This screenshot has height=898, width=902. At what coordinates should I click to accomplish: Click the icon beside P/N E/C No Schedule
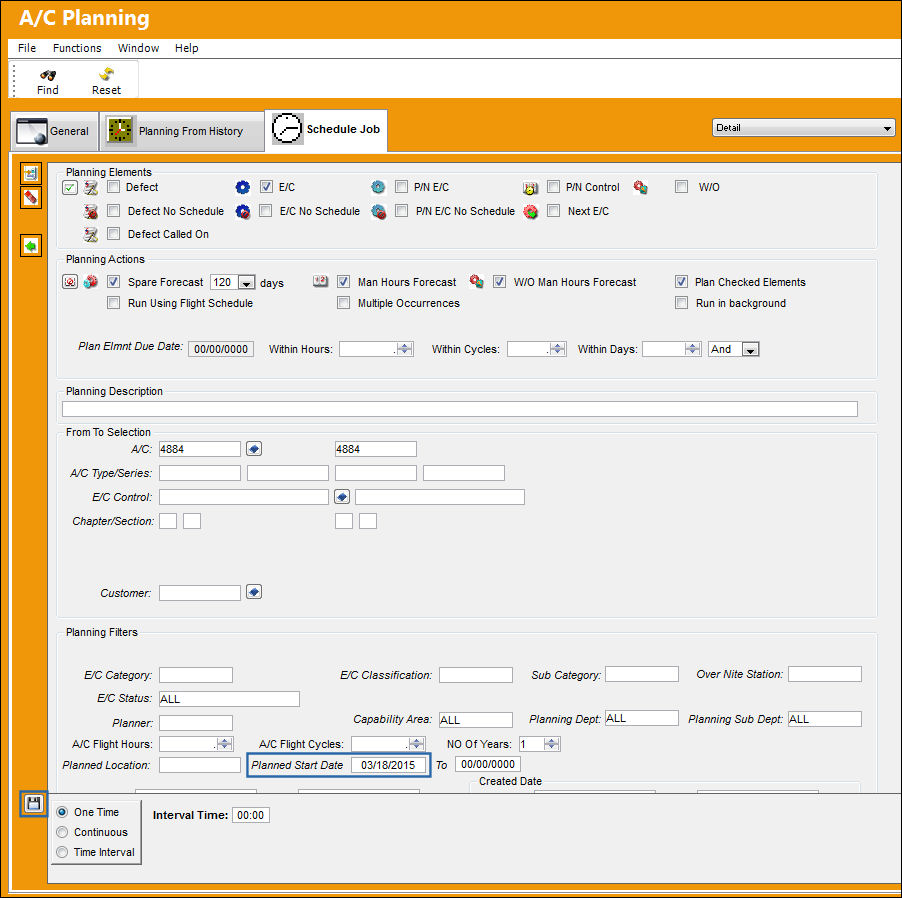point(378,212)
